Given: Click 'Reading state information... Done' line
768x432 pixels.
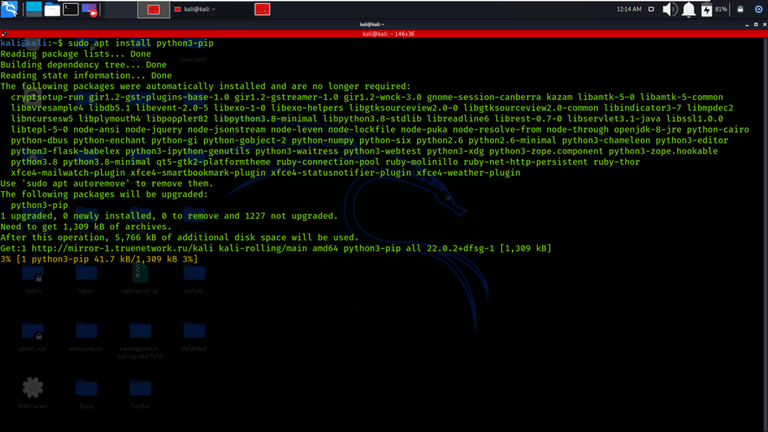Looking at the screenshot, I should (x=86, y=75).
